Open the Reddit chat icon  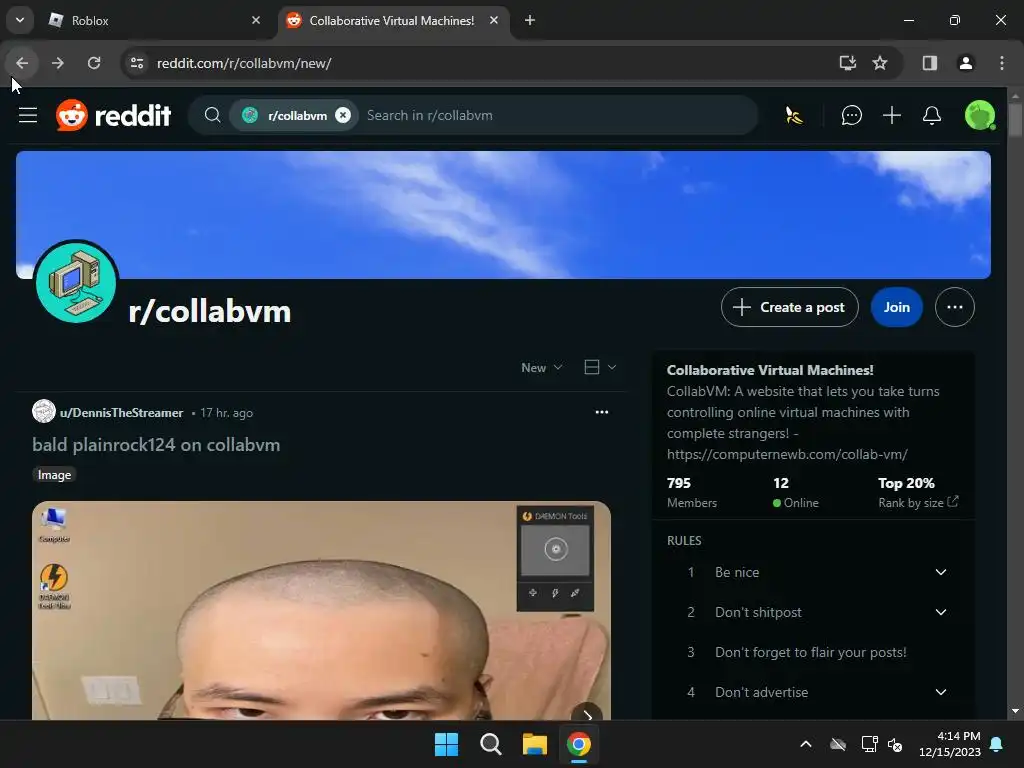[852, 116]
